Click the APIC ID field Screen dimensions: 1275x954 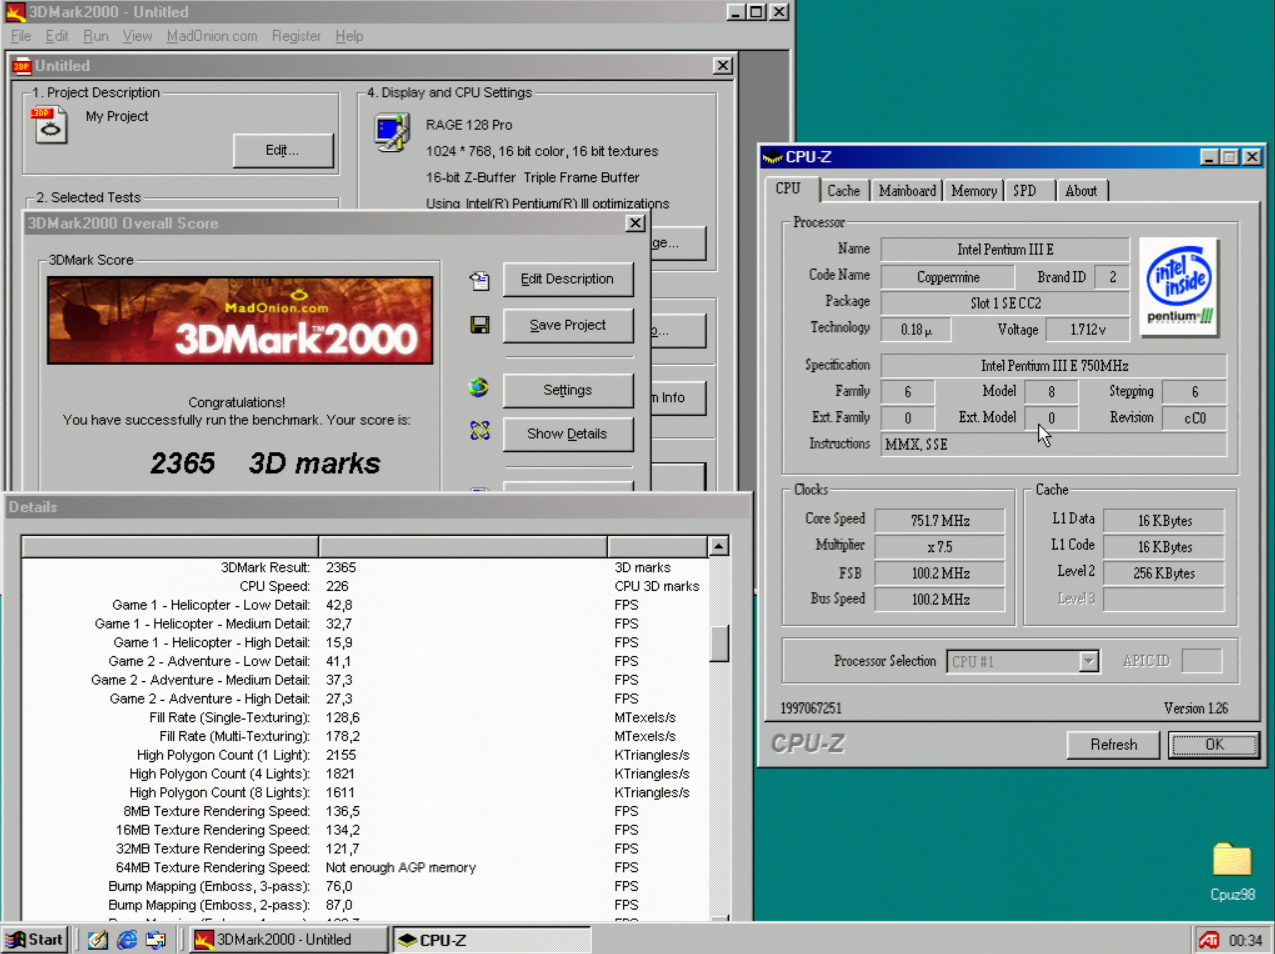pos(1201,661)
